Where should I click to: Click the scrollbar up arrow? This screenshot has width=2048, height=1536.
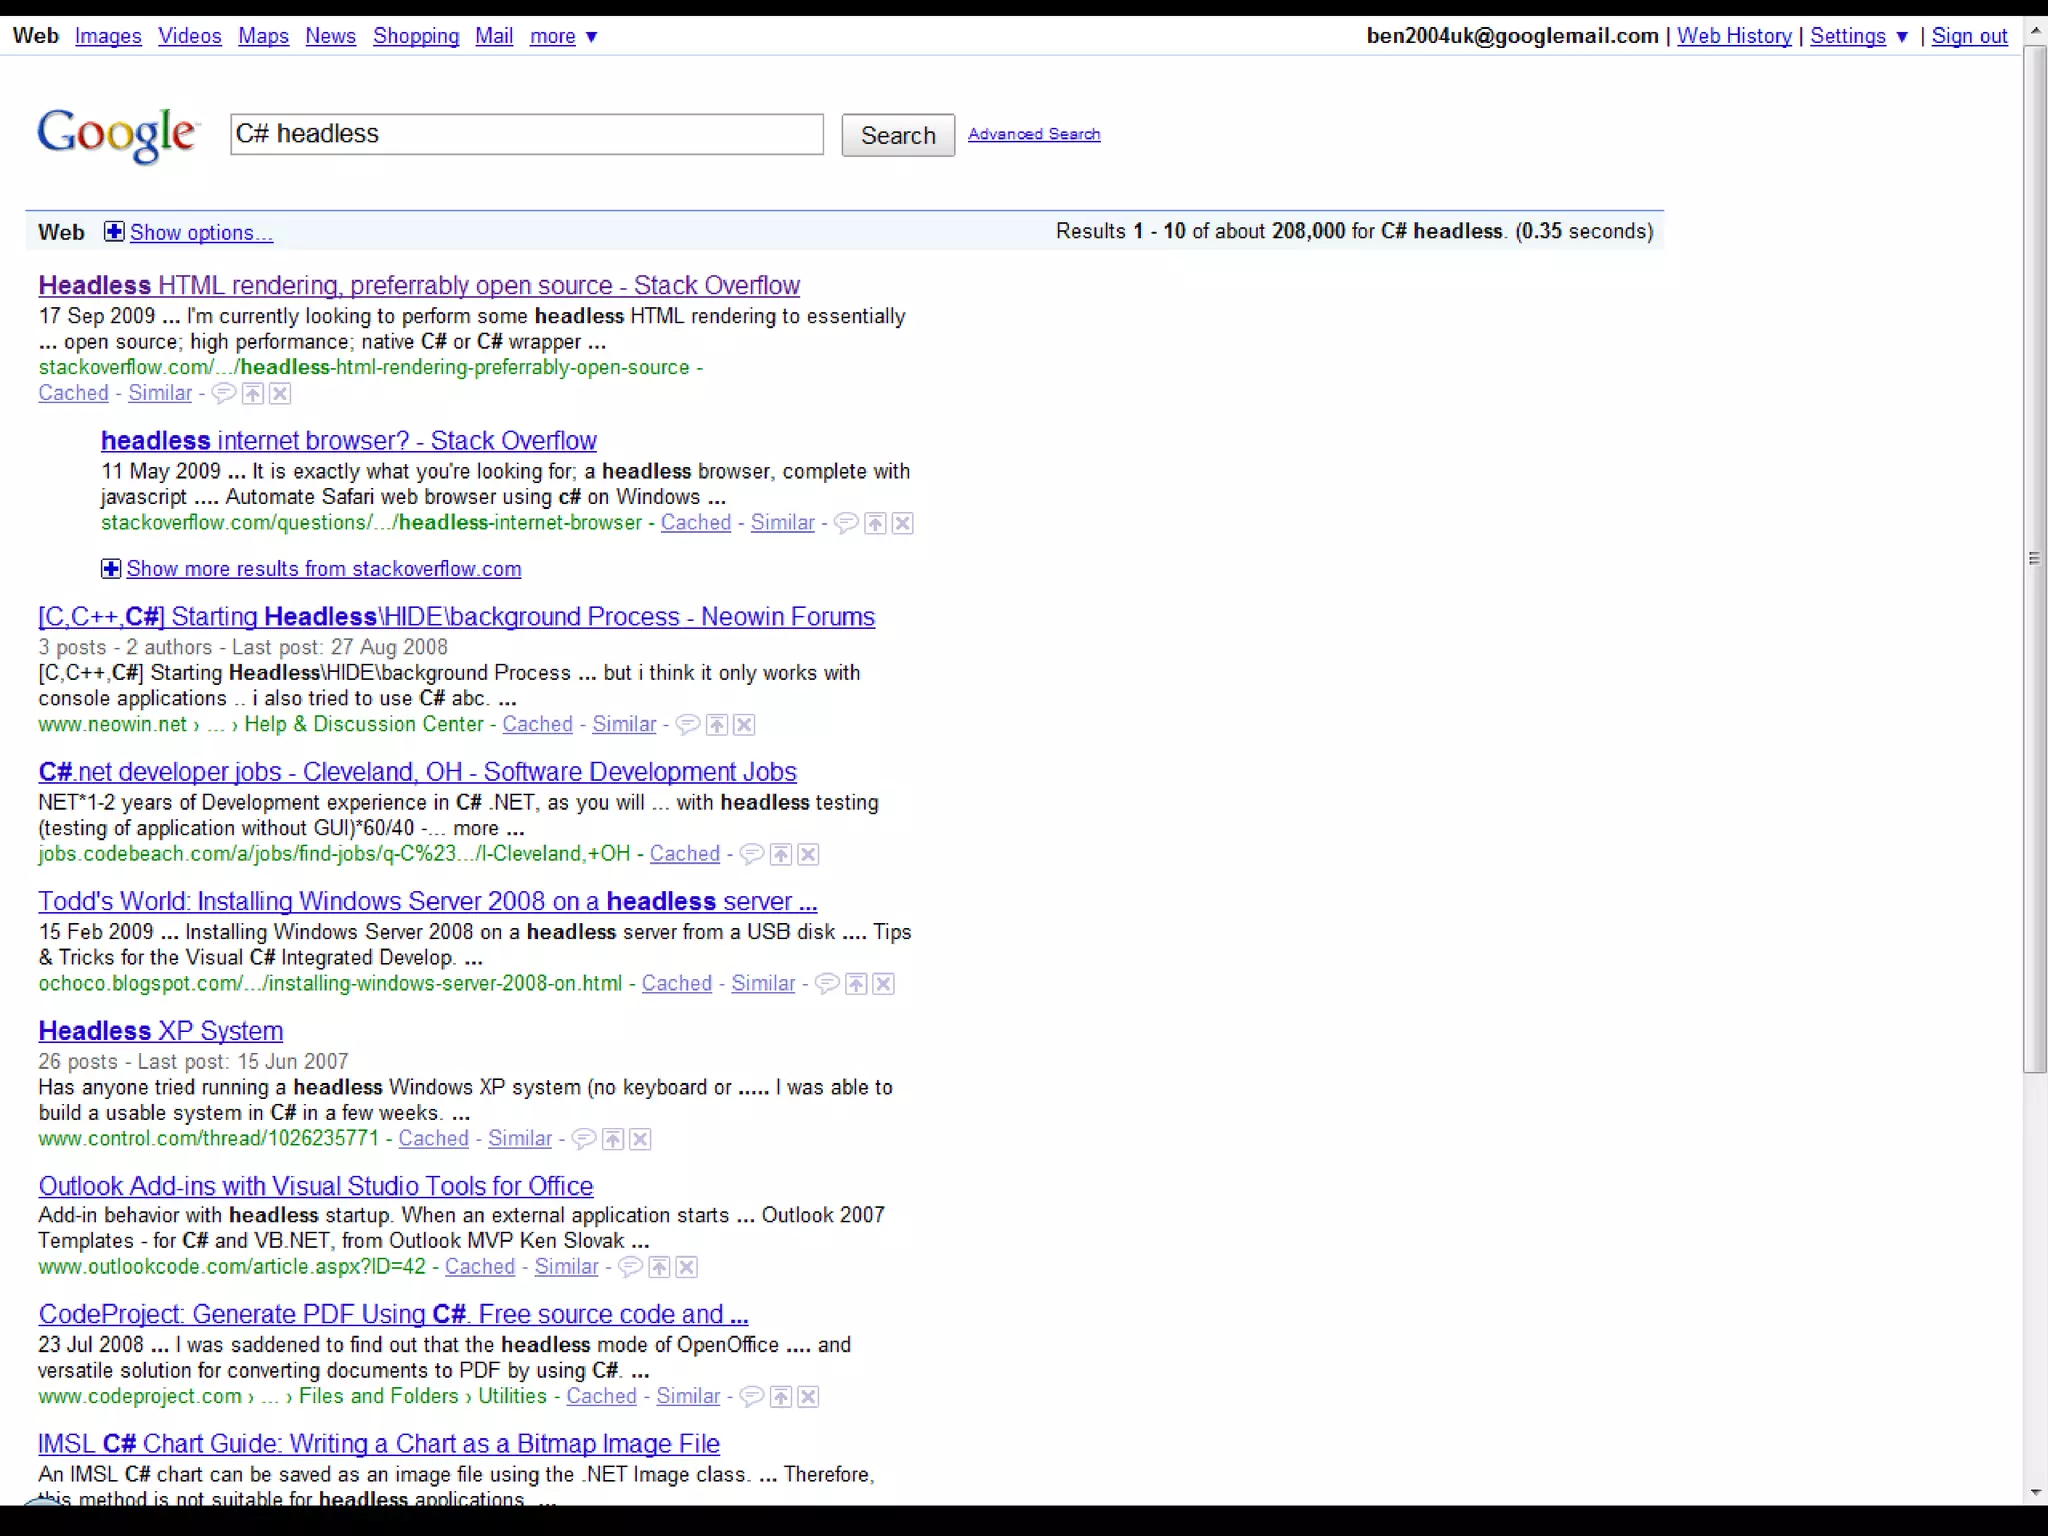point(2035,30)
